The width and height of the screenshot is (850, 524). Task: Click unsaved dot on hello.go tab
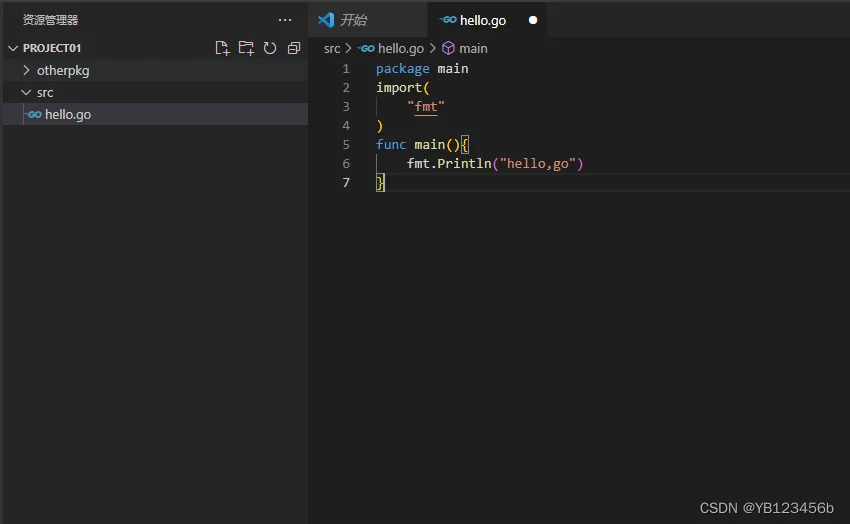(x=533, y=20)
